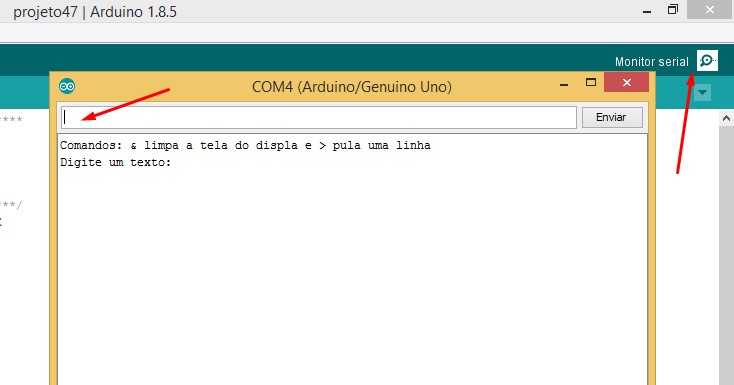Minimize the projeto47 Arduino window
The width and height of the screenshot is (734, 385).
click(647, 11)
